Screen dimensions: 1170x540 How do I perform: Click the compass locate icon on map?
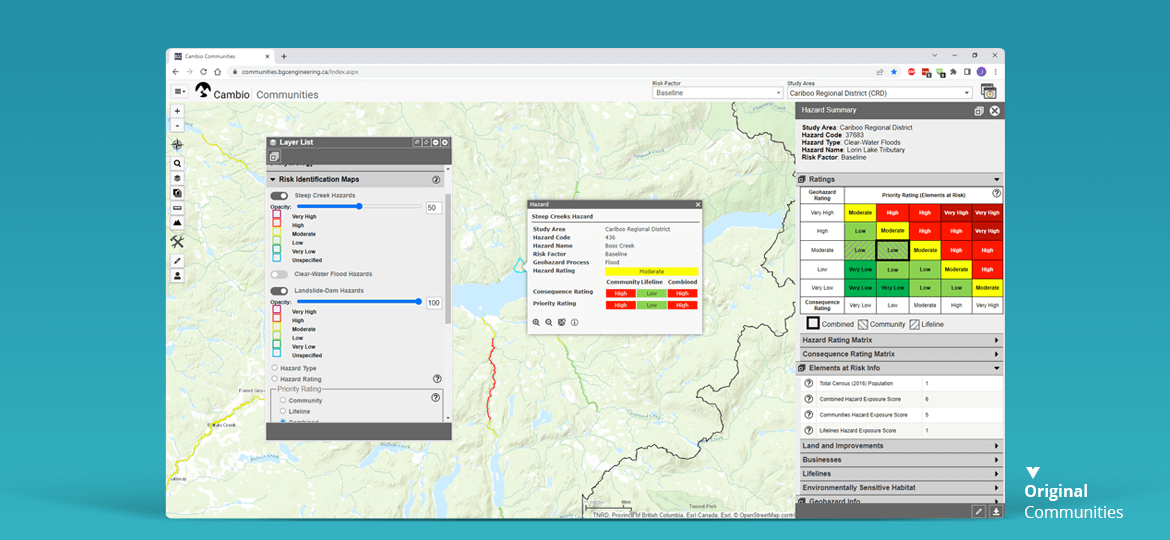pyautogui.click(x=178, y=145)
